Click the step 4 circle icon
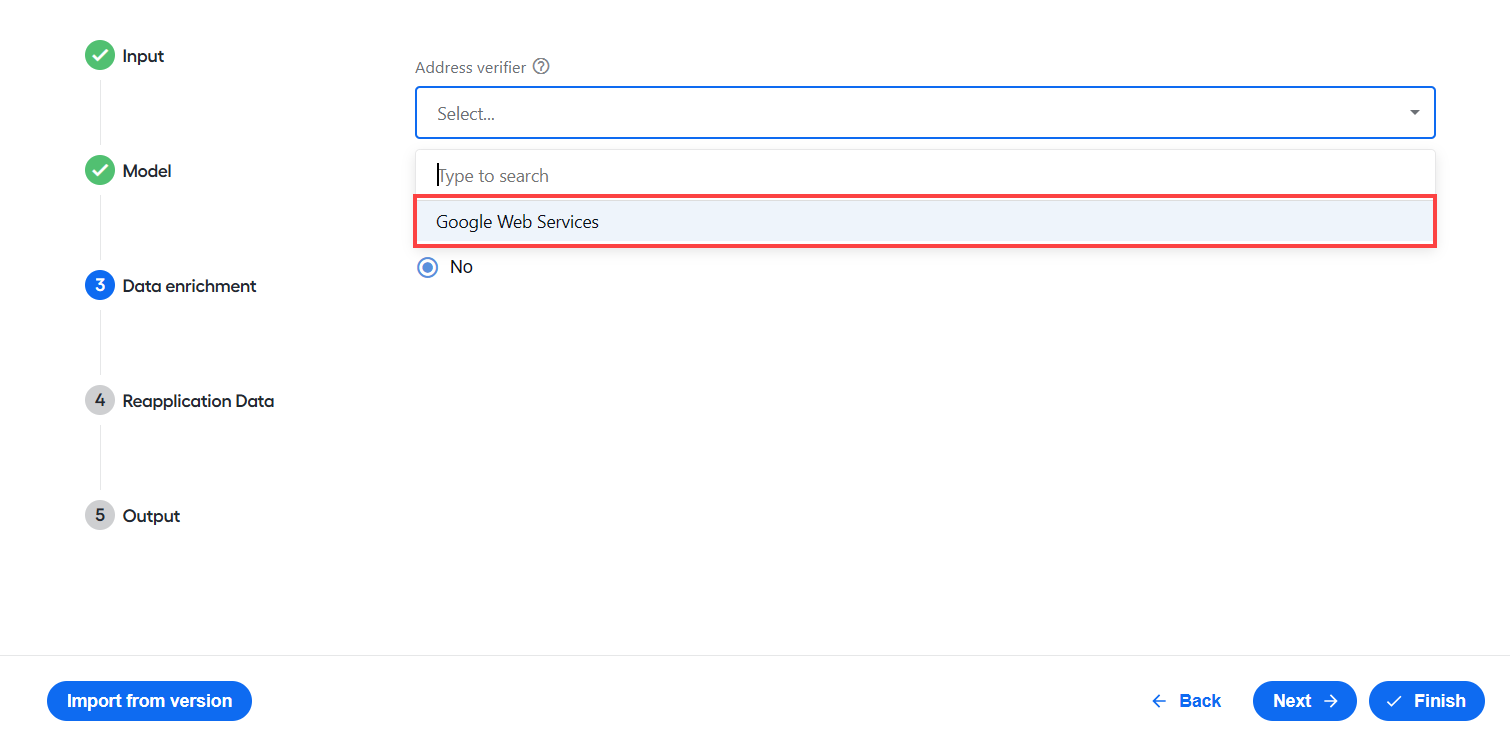The width and height of the screenshot is (1511, 735). (x=100, y=401)
